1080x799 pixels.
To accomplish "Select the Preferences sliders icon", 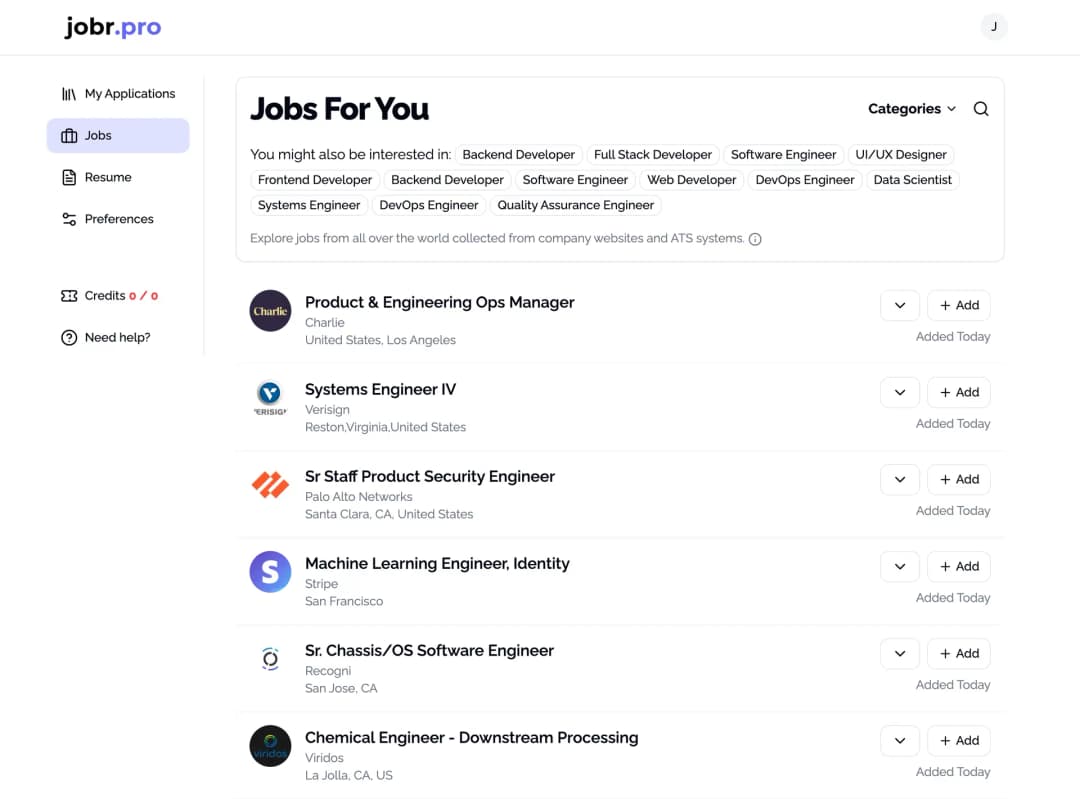I will point(69,219).
